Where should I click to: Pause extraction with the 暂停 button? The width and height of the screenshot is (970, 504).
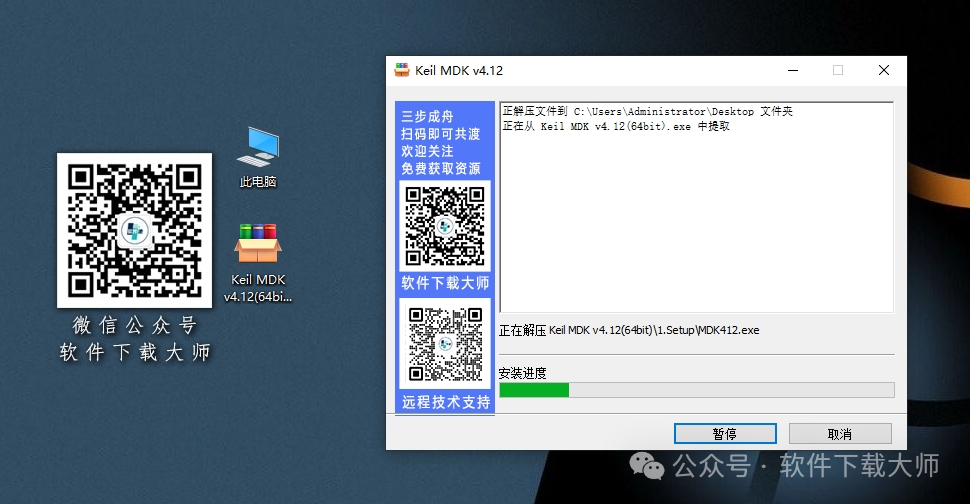(x=725, y=434)
